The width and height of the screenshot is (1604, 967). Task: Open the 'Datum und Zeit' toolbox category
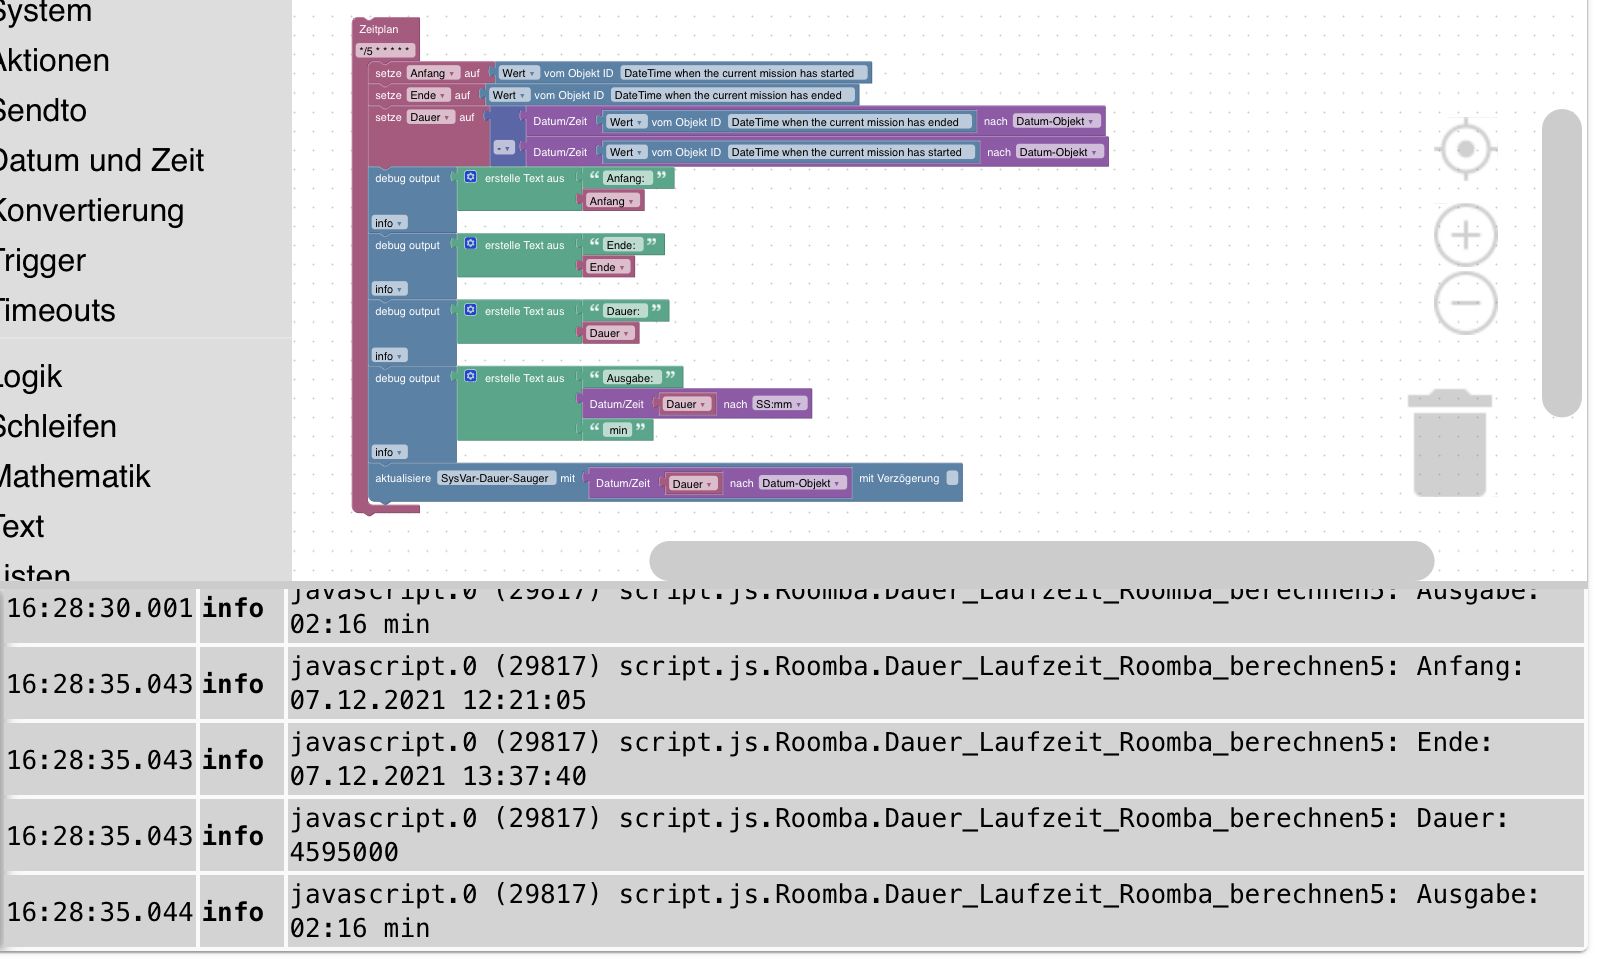(x=102, y=161)
